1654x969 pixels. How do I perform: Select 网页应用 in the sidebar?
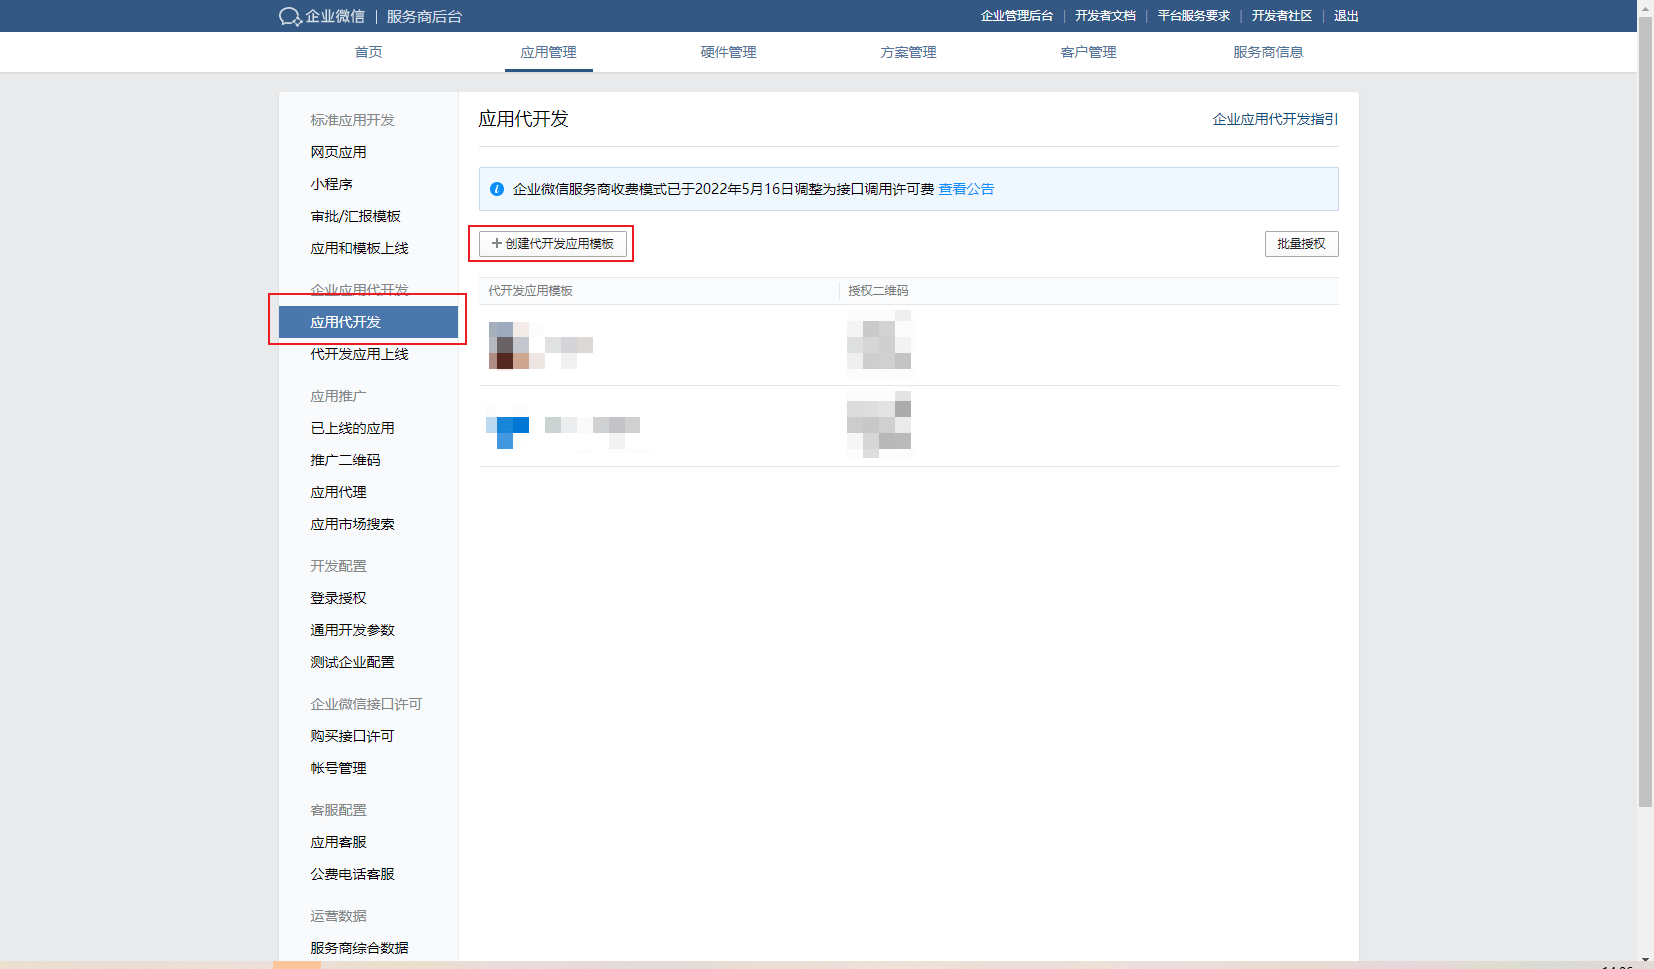point(338,152)
